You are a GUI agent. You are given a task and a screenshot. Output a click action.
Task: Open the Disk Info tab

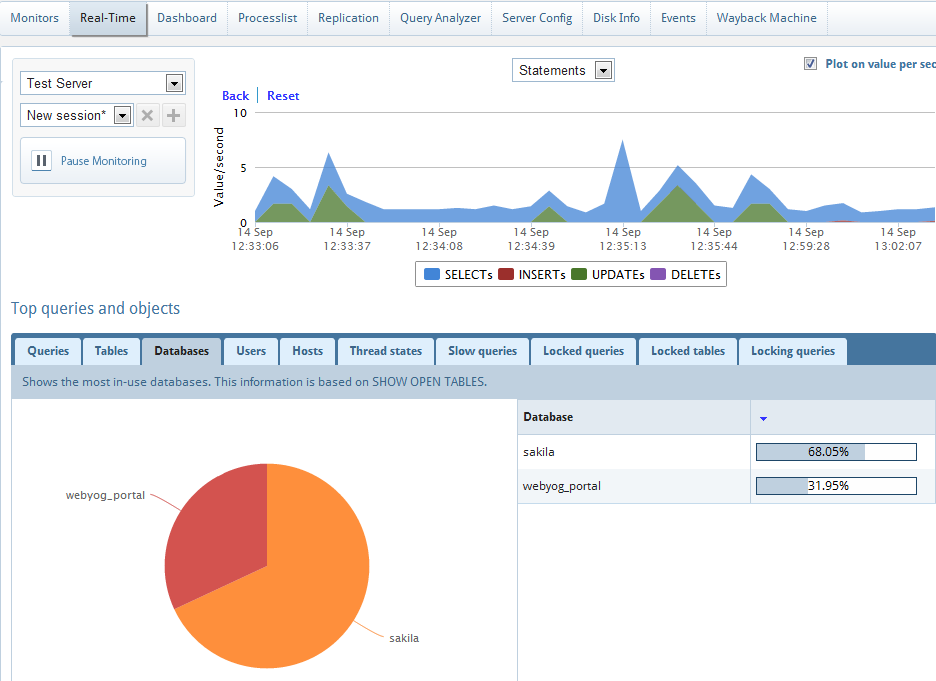tap(616, 18)
